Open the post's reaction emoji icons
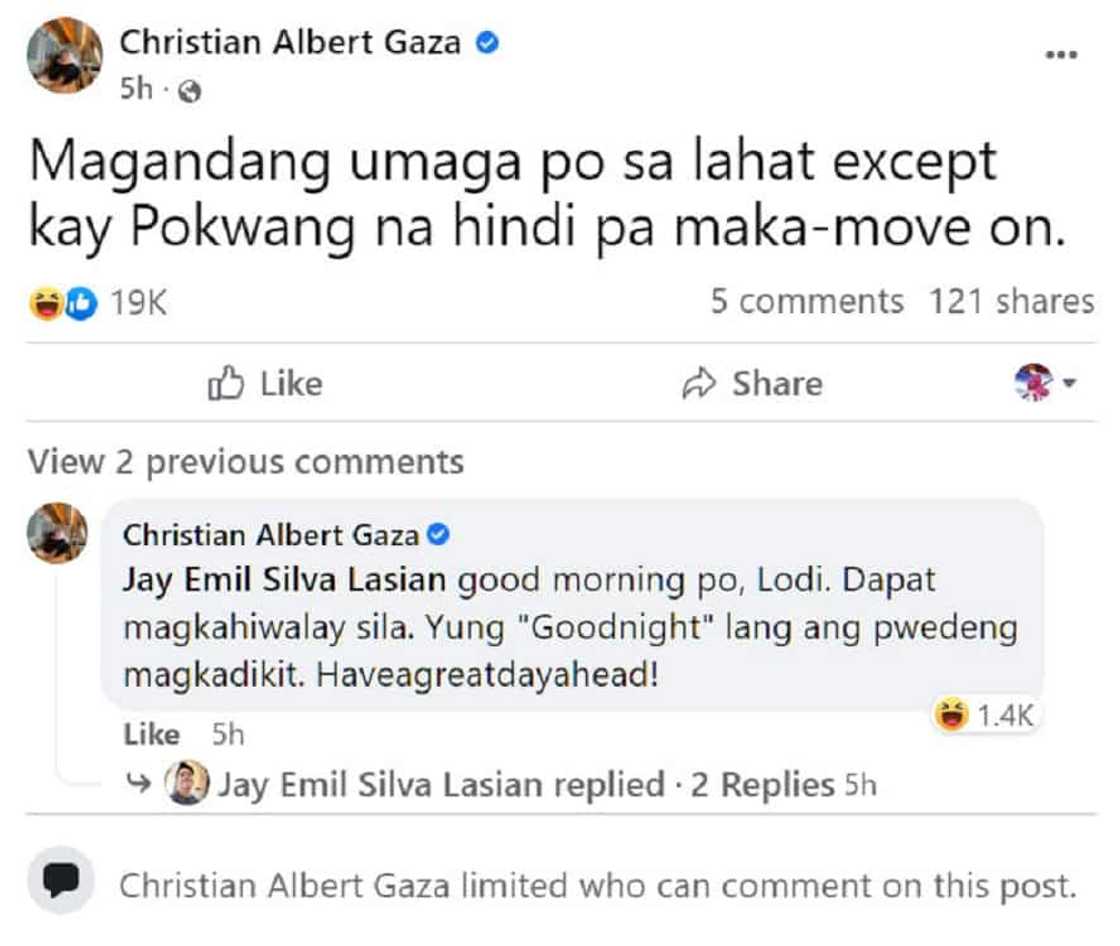Viewport: 1120px width, 946px height. [64, 303]
